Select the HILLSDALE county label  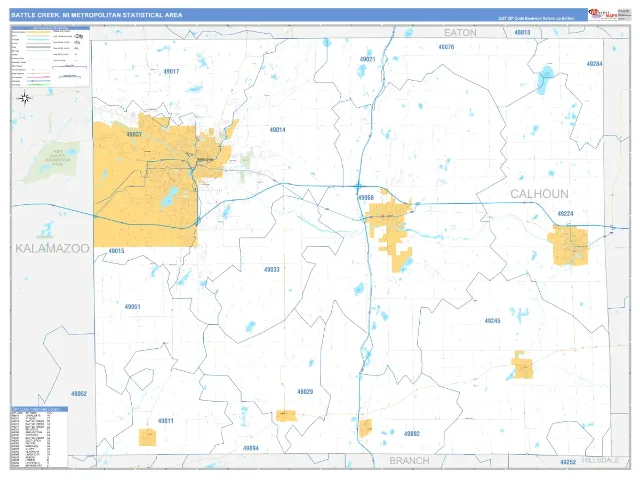[x=600, y=460]
